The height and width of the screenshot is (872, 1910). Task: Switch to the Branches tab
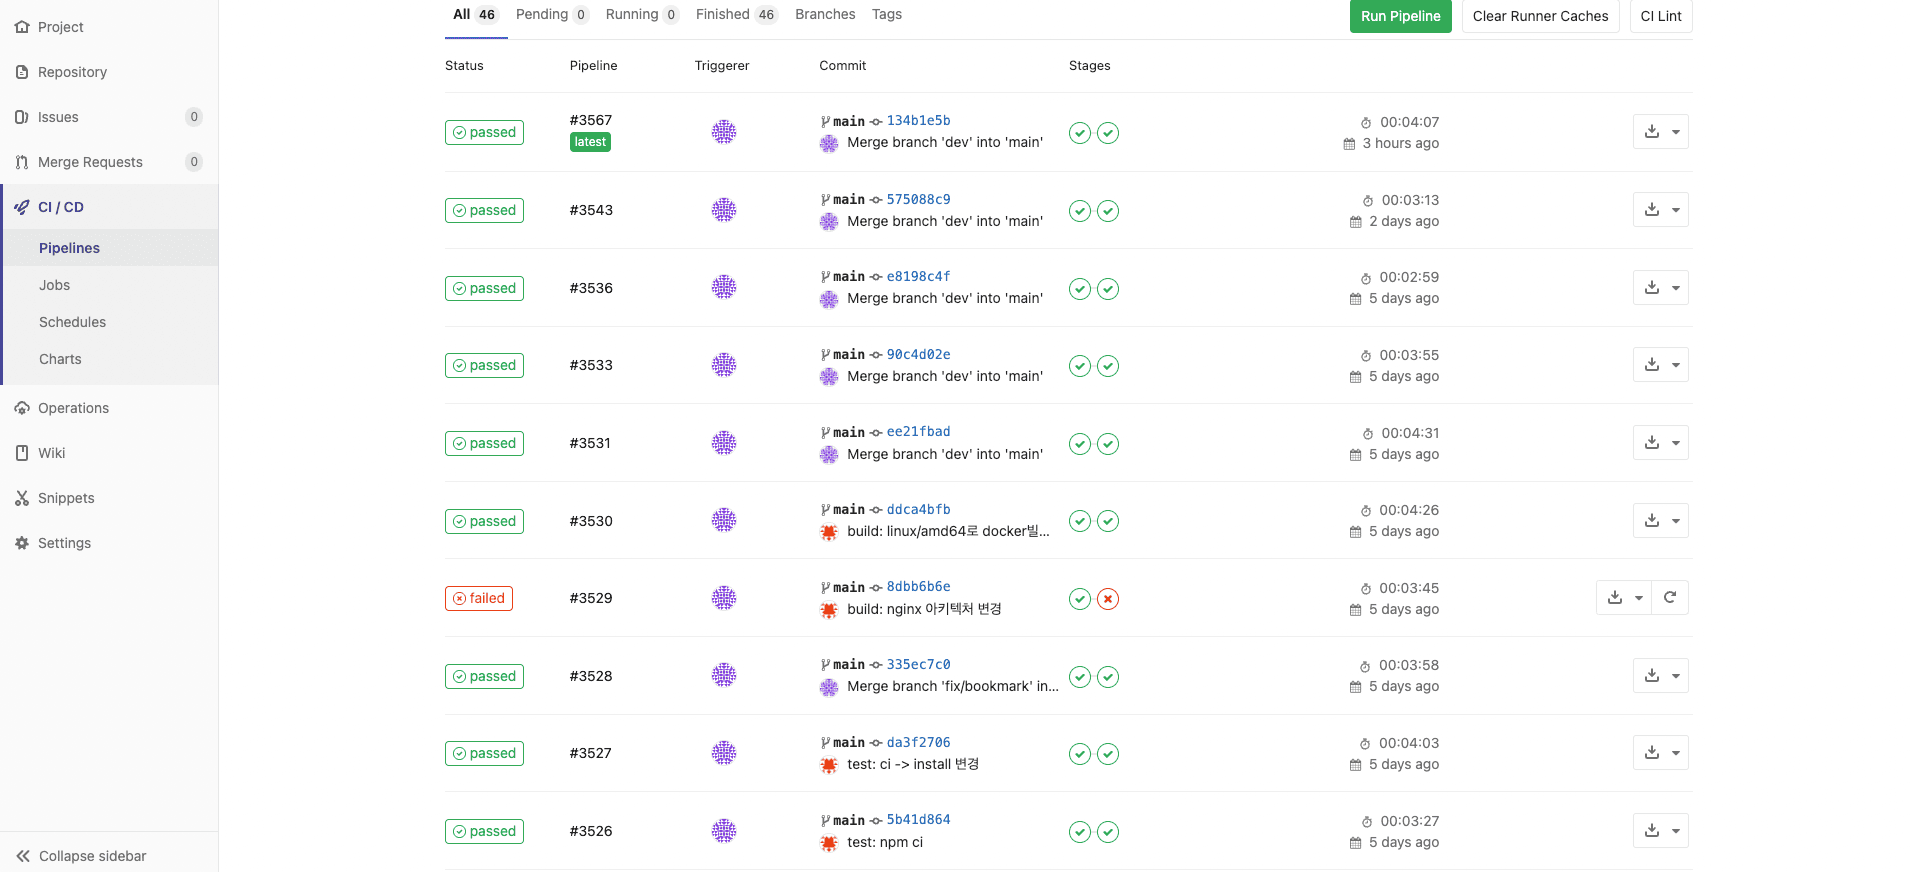[x=825, y=15]
